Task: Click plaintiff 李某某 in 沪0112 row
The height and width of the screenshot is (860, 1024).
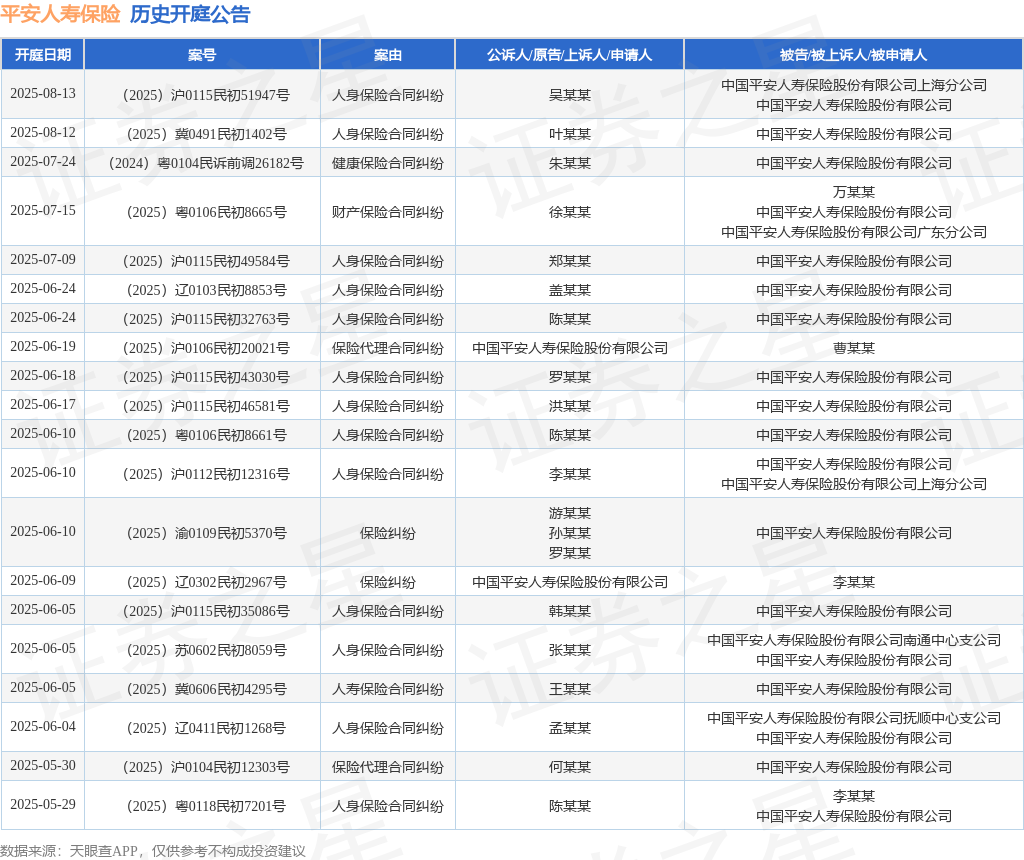Action: pos(569,474)
